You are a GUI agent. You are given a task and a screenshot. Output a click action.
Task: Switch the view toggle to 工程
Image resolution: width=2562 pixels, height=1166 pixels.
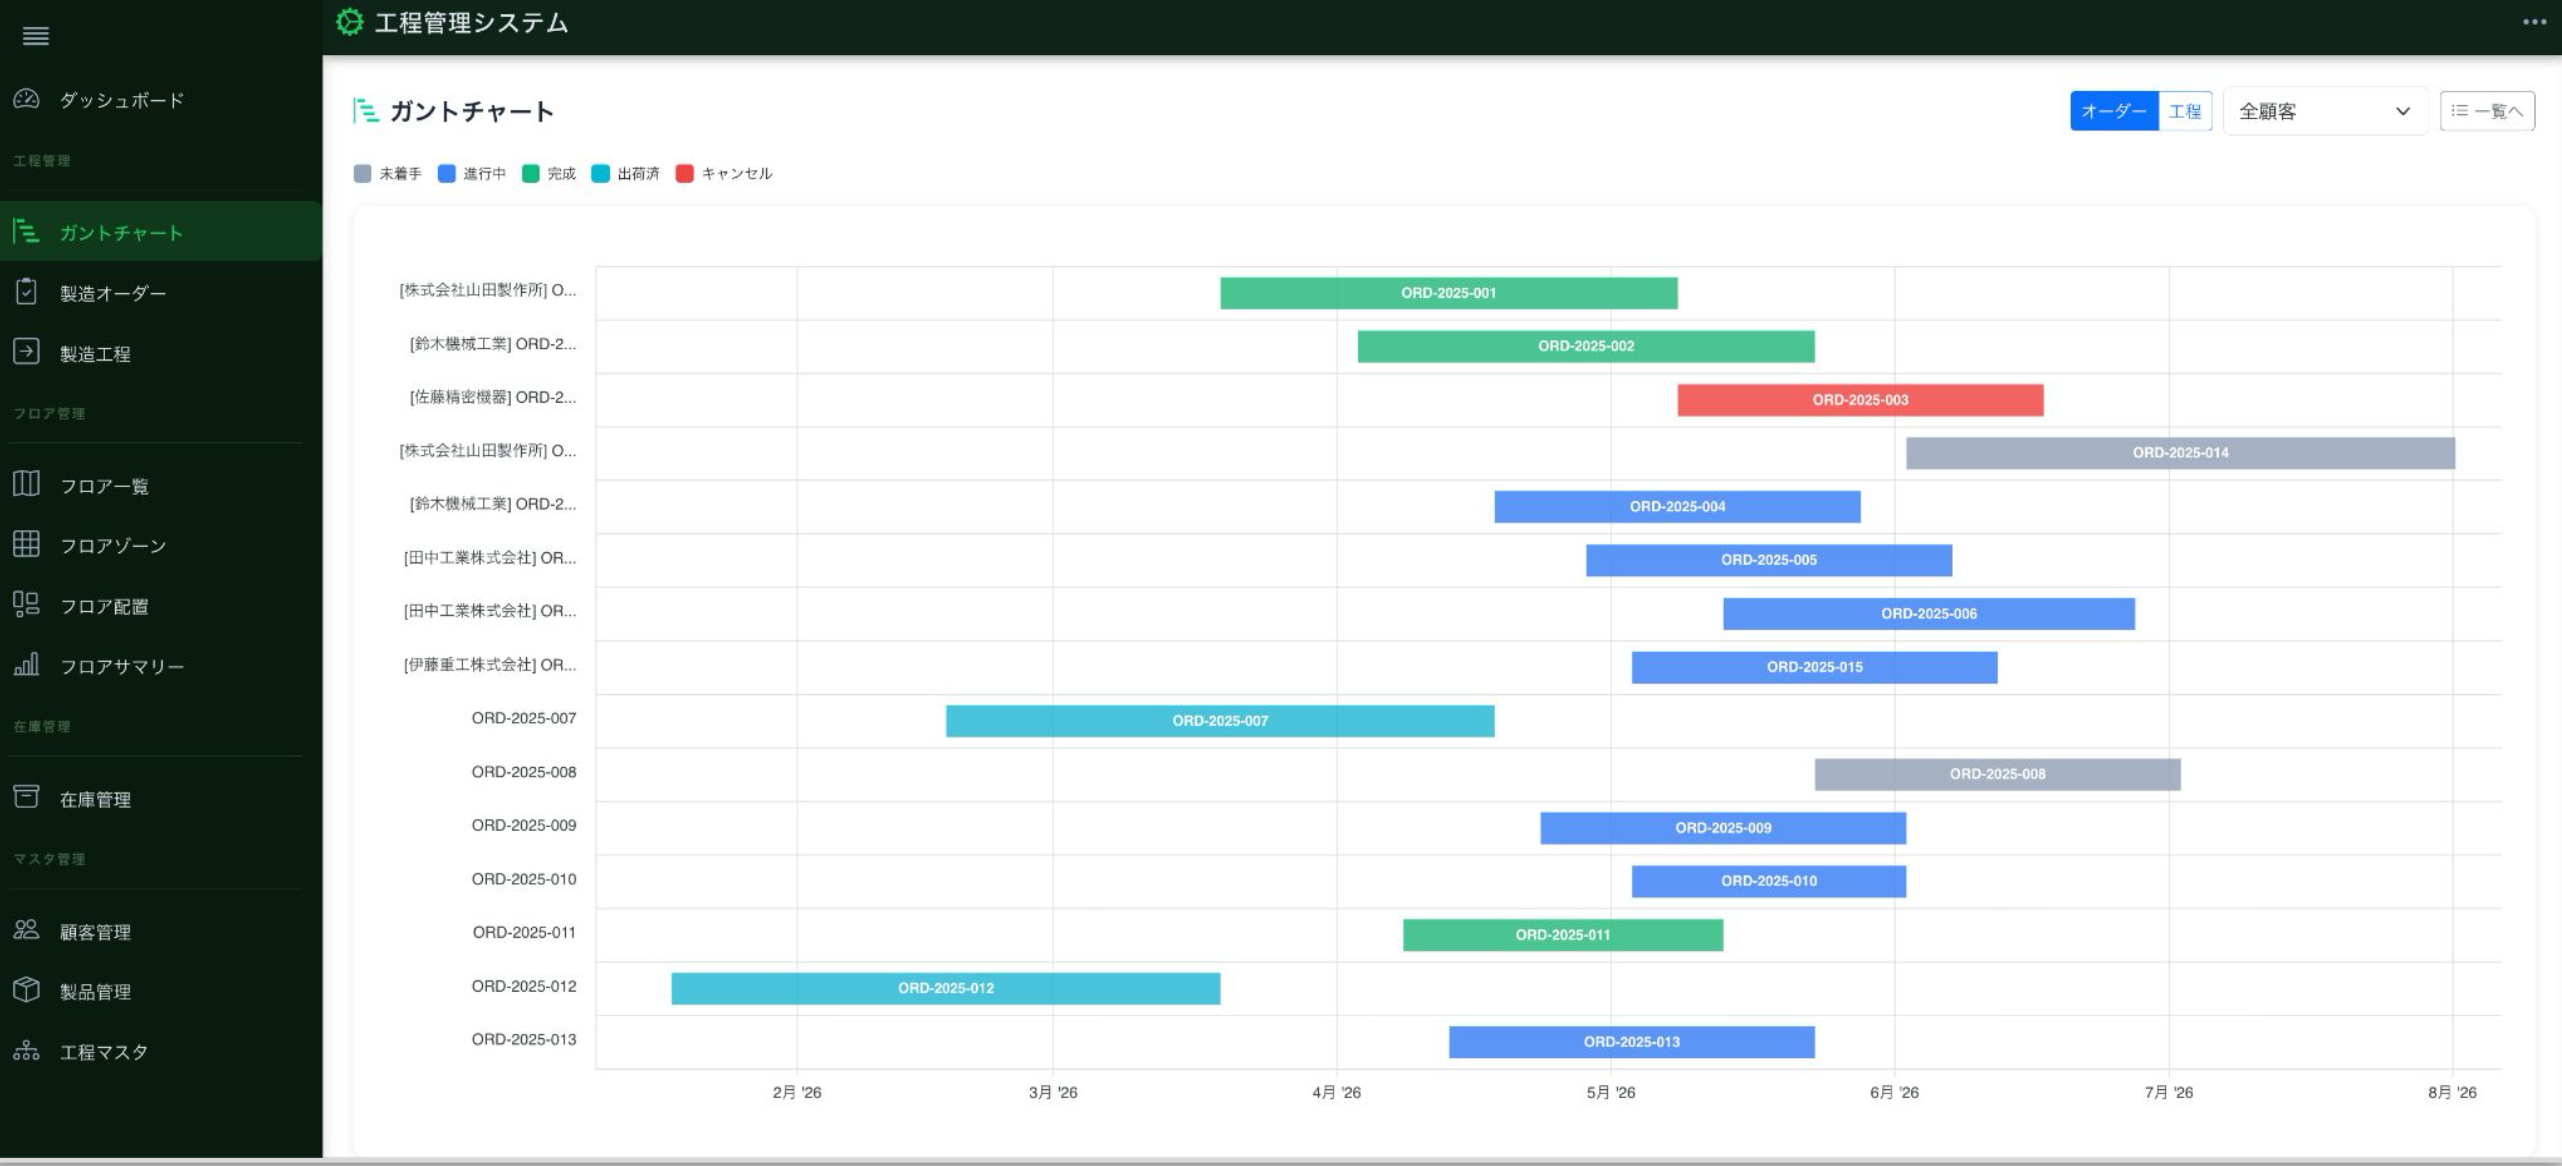2185,111
